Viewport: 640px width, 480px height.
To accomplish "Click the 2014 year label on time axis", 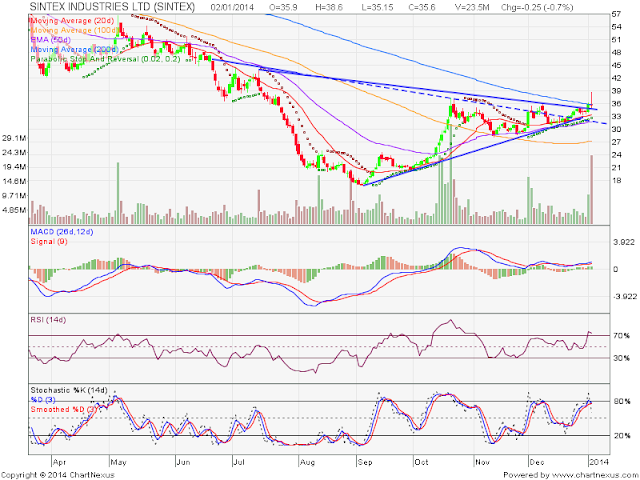I will pos(598,462).
